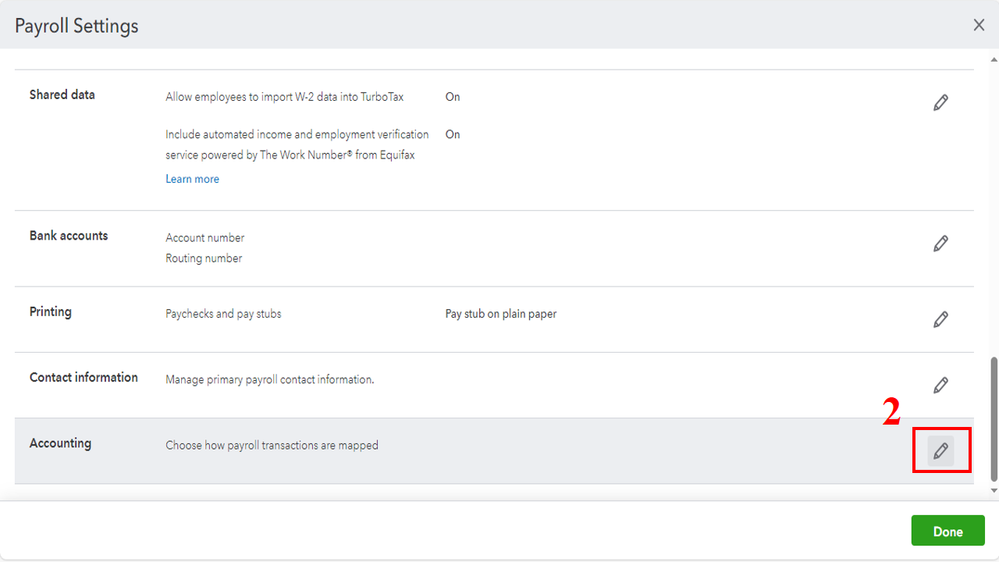
Task: Click the vertical scrollbar thumb
Action: click(993, 417)
